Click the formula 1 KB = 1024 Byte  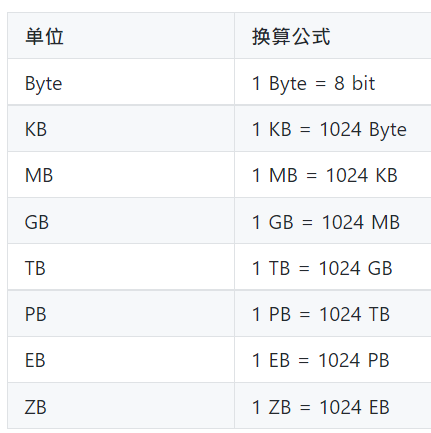(329, 130)
